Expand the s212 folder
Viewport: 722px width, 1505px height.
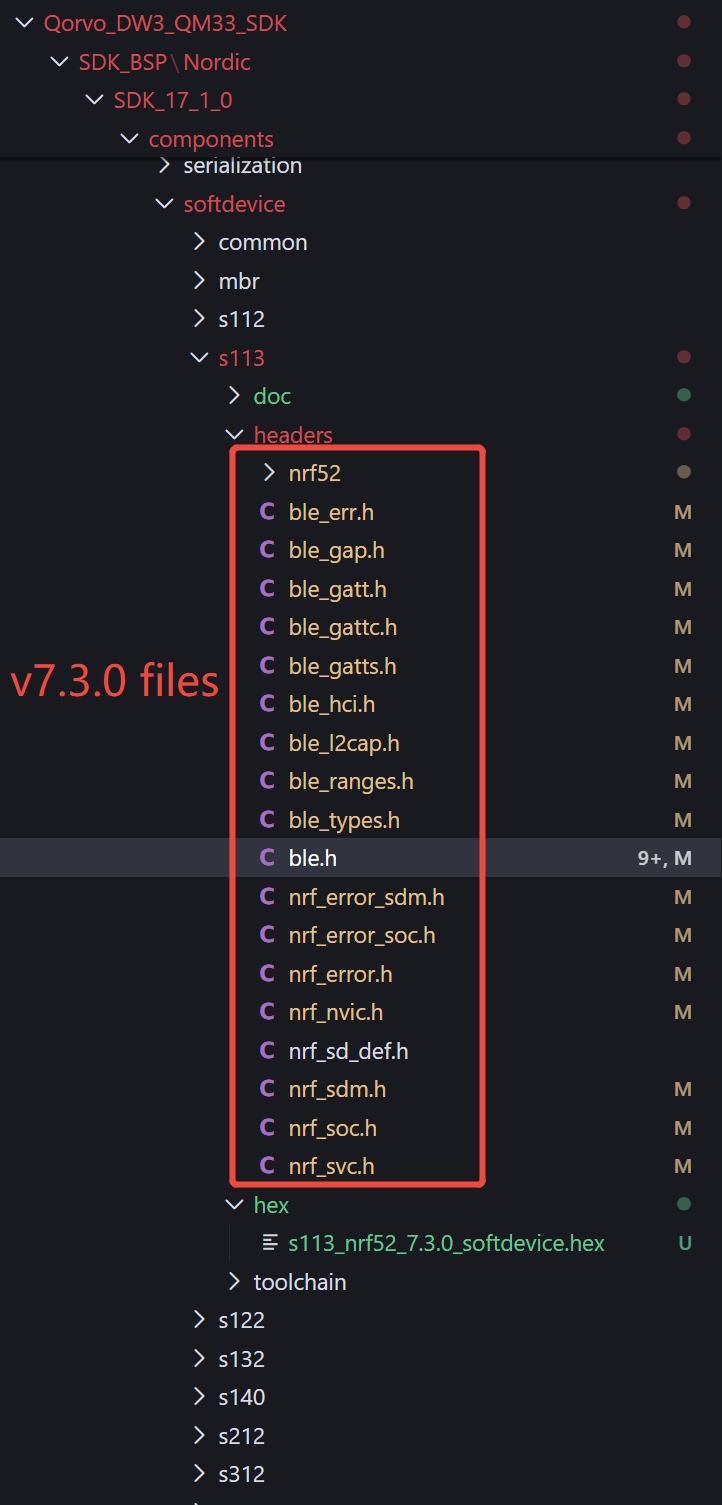199,1436
